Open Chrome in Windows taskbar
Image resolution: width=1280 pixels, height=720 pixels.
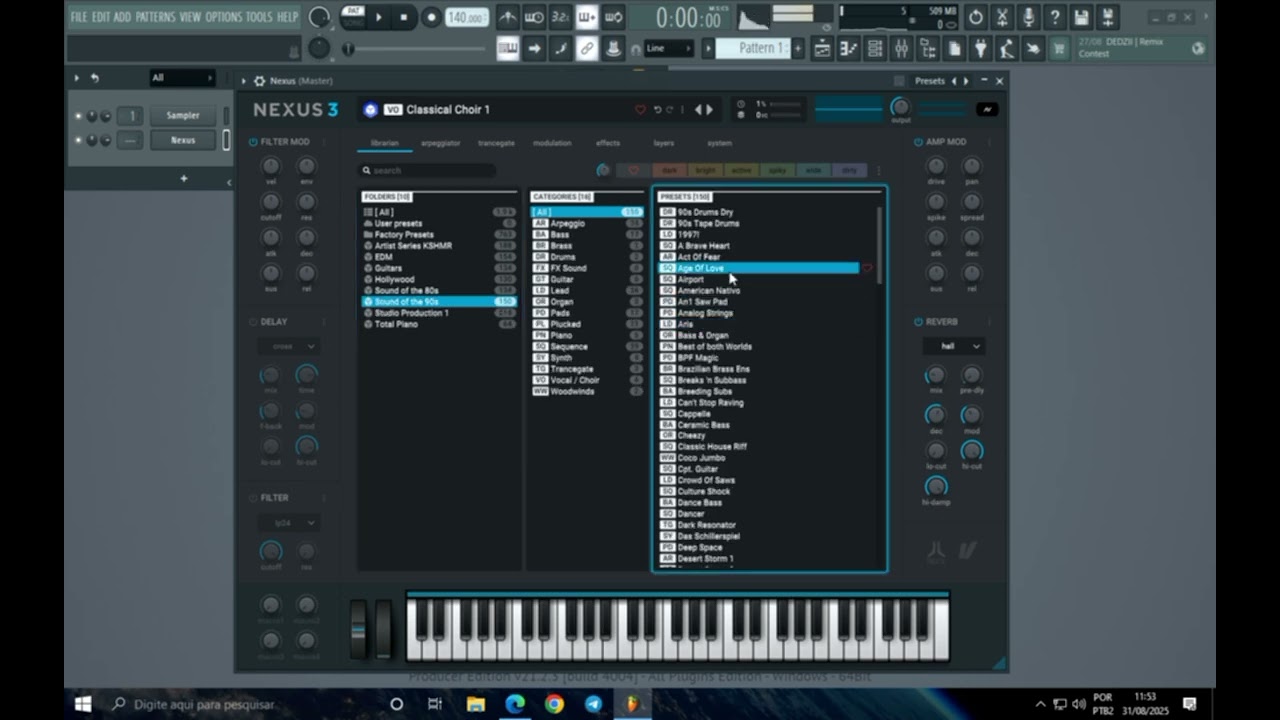pyautogui.click(x=554, y=704)
